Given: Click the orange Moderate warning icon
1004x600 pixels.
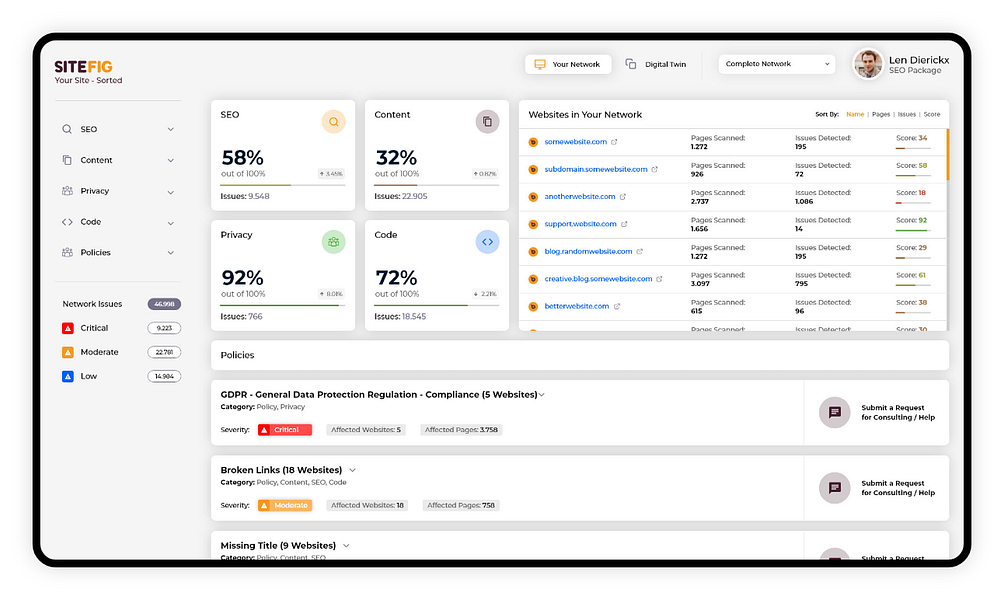Looking at the screenshot, I should pos(67,352).
